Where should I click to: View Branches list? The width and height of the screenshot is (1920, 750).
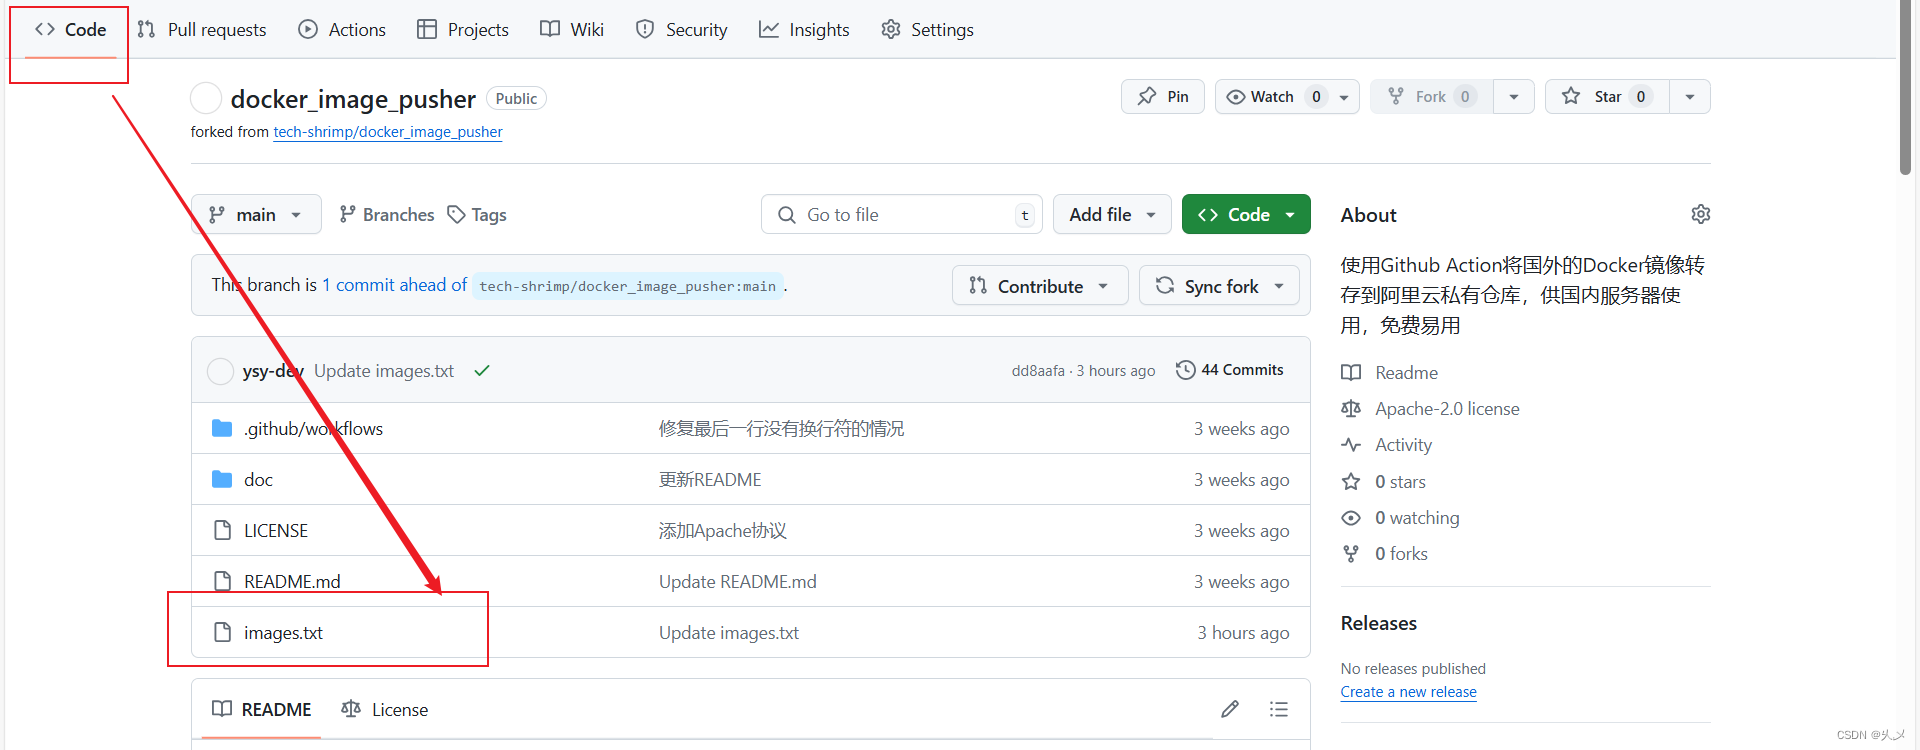pos(386,215)
